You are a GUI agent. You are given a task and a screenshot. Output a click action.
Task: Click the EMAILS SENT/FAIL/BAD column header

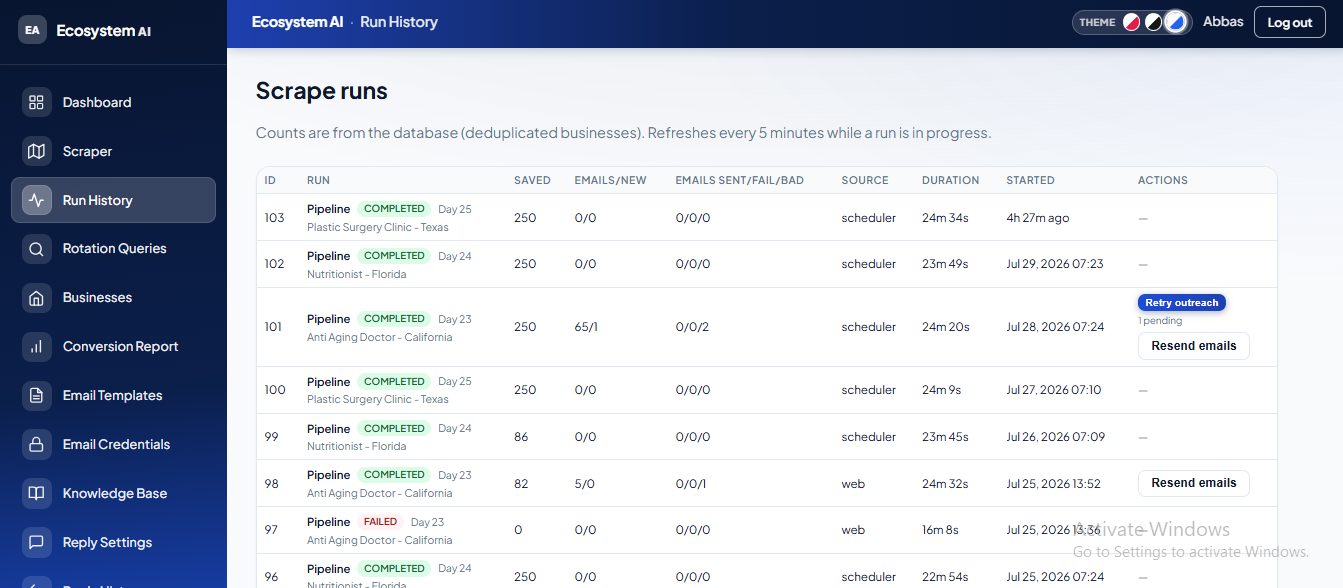pyautogui.click(x=739, y=180)
